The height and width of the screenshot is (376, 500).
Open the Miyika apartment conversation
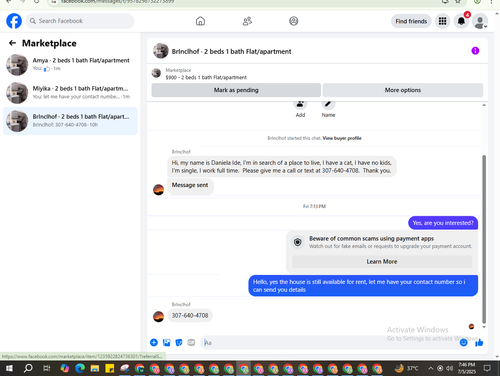tap(70, 93)
